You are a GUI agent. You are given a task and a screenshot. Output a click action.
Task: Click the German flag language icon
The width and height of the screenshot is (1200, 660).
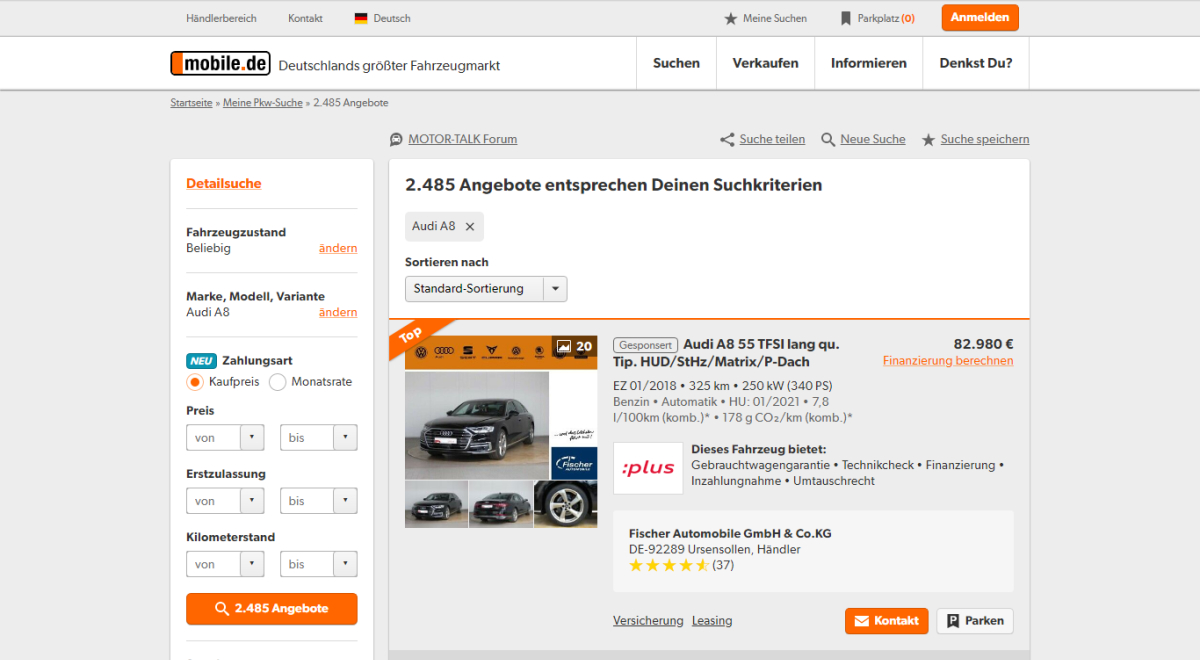pyautogui.click(x=361, y=18)
